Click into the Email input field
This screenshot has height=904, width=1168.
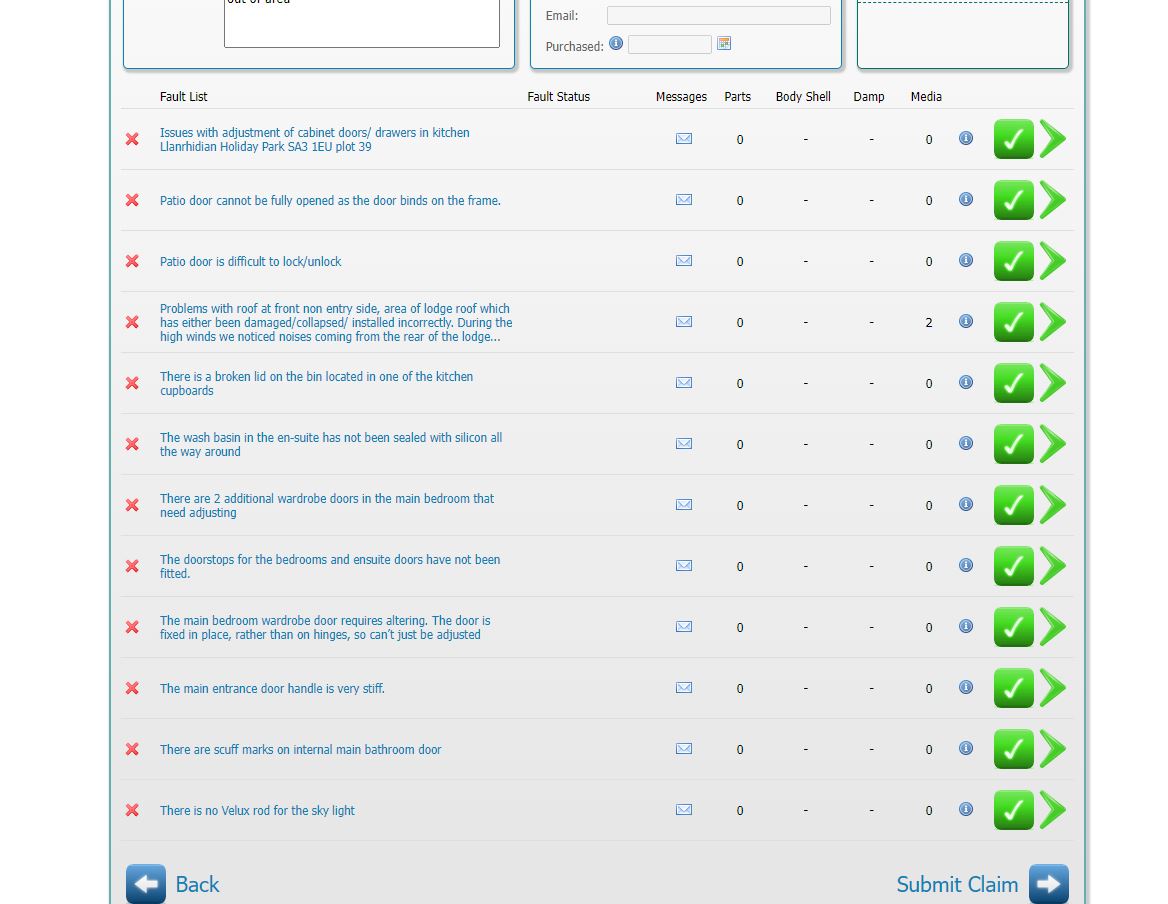click(718, 16)
